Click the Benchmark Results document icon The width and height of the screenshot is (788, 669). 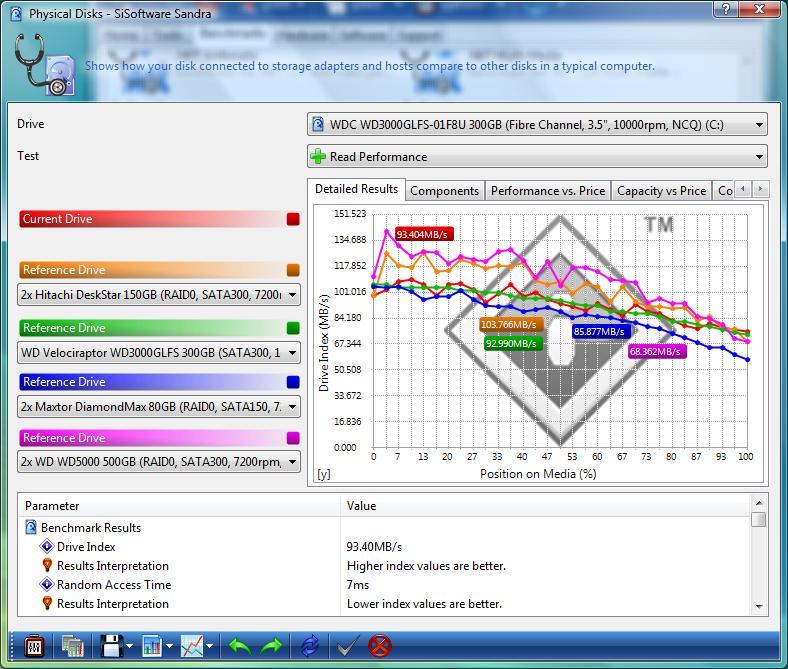31,527
